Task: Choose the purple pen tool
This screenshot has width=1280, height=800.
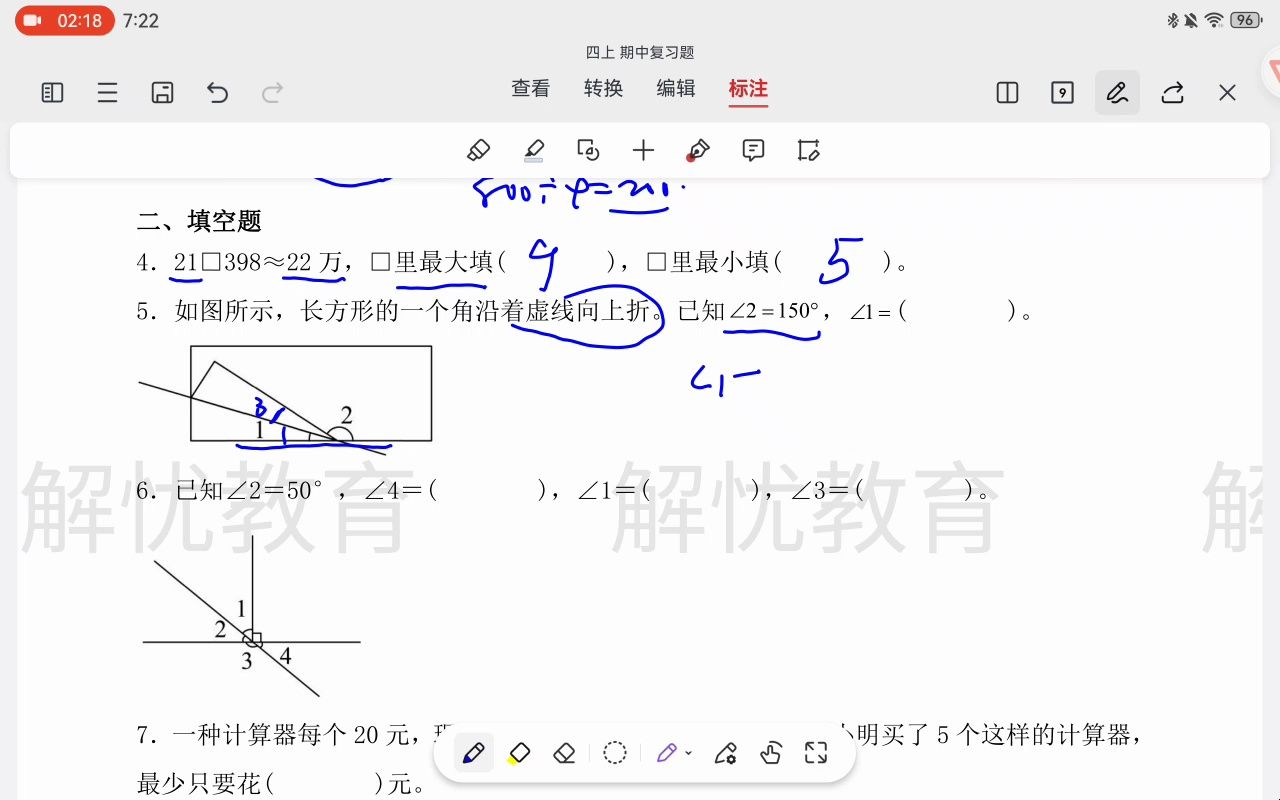Action: 667,753
